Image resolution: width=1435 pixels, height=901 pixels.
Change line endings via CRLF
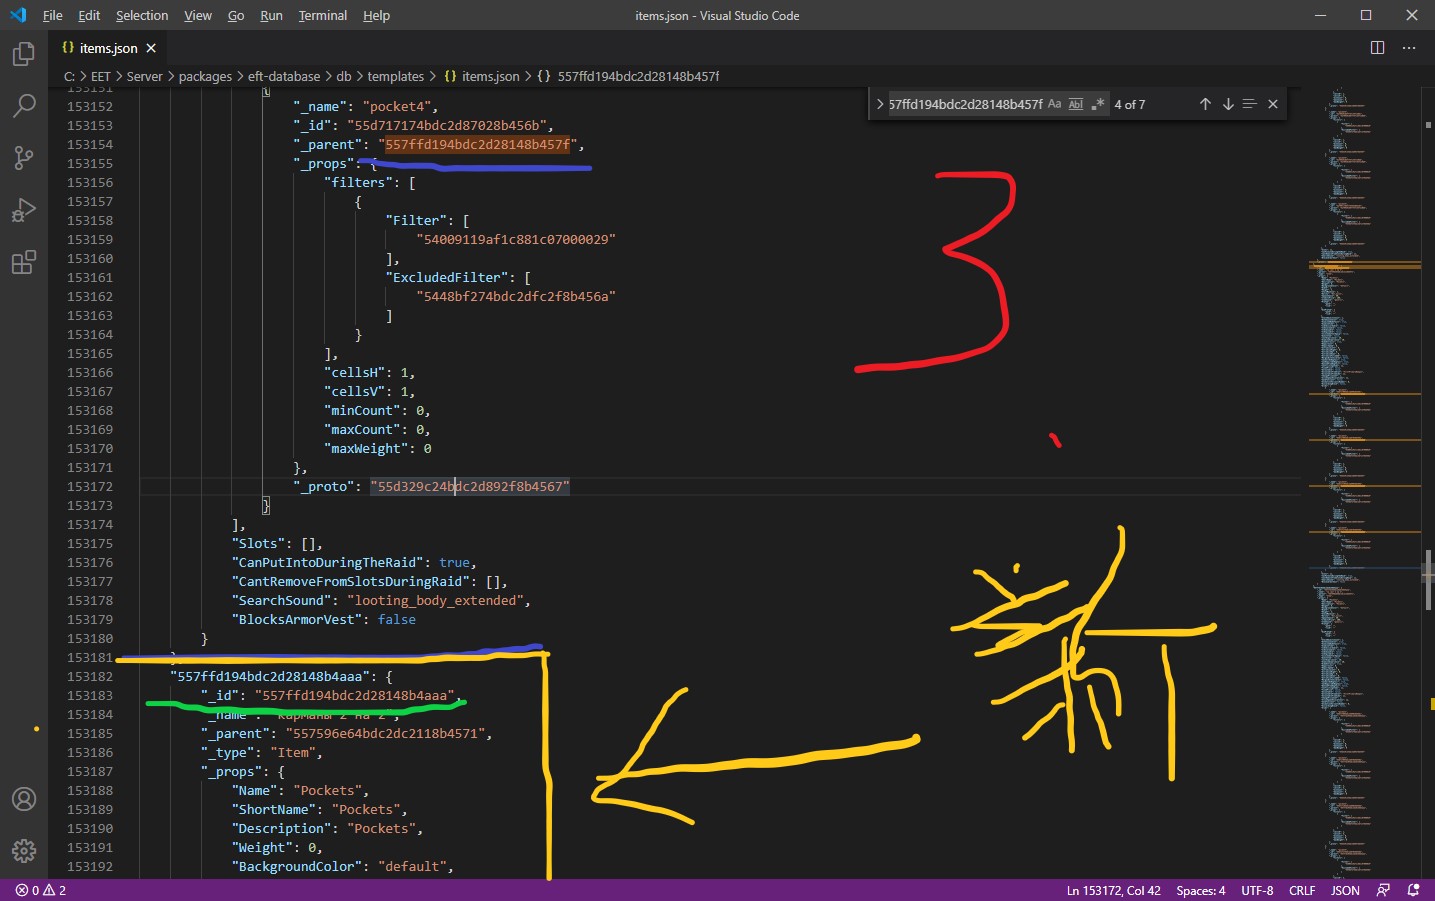coord(1302,890)
